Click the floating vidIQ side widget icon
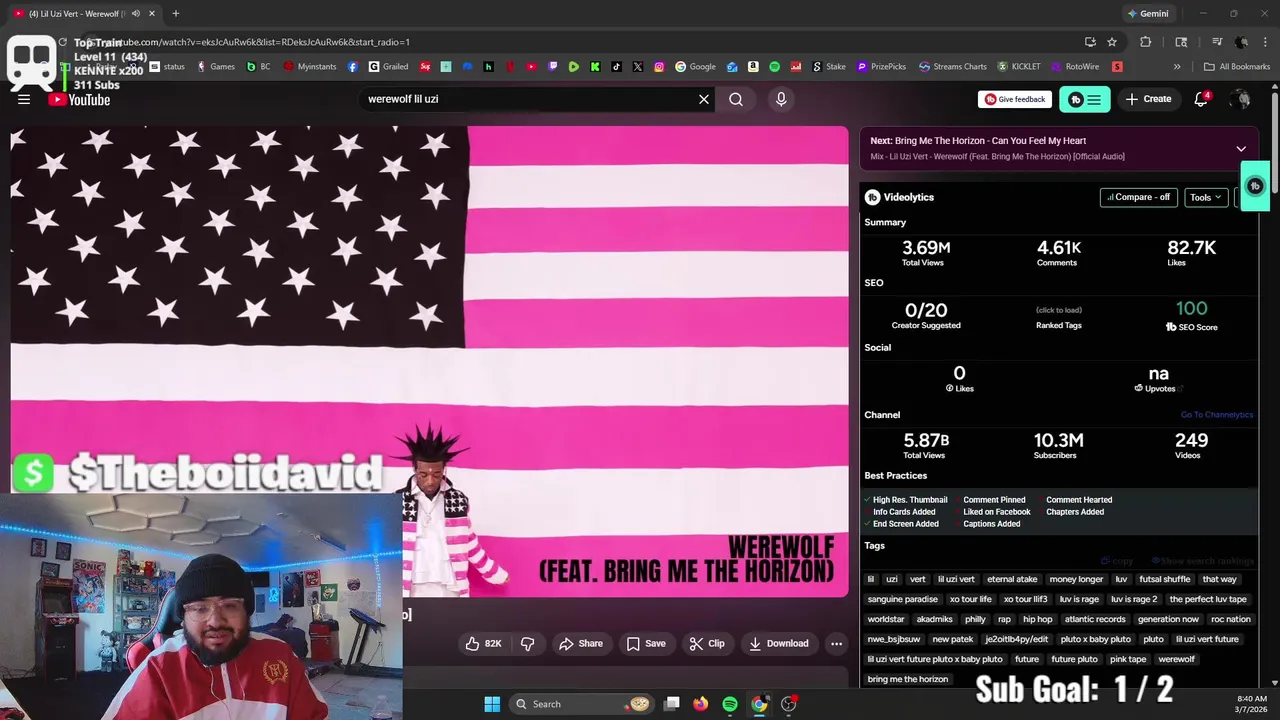 1256,186
